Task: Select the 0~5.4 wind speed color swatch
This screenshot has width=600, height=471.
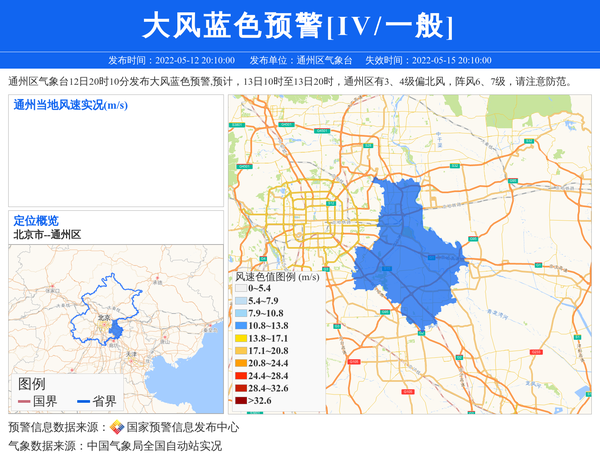Action: pos(241,288)
